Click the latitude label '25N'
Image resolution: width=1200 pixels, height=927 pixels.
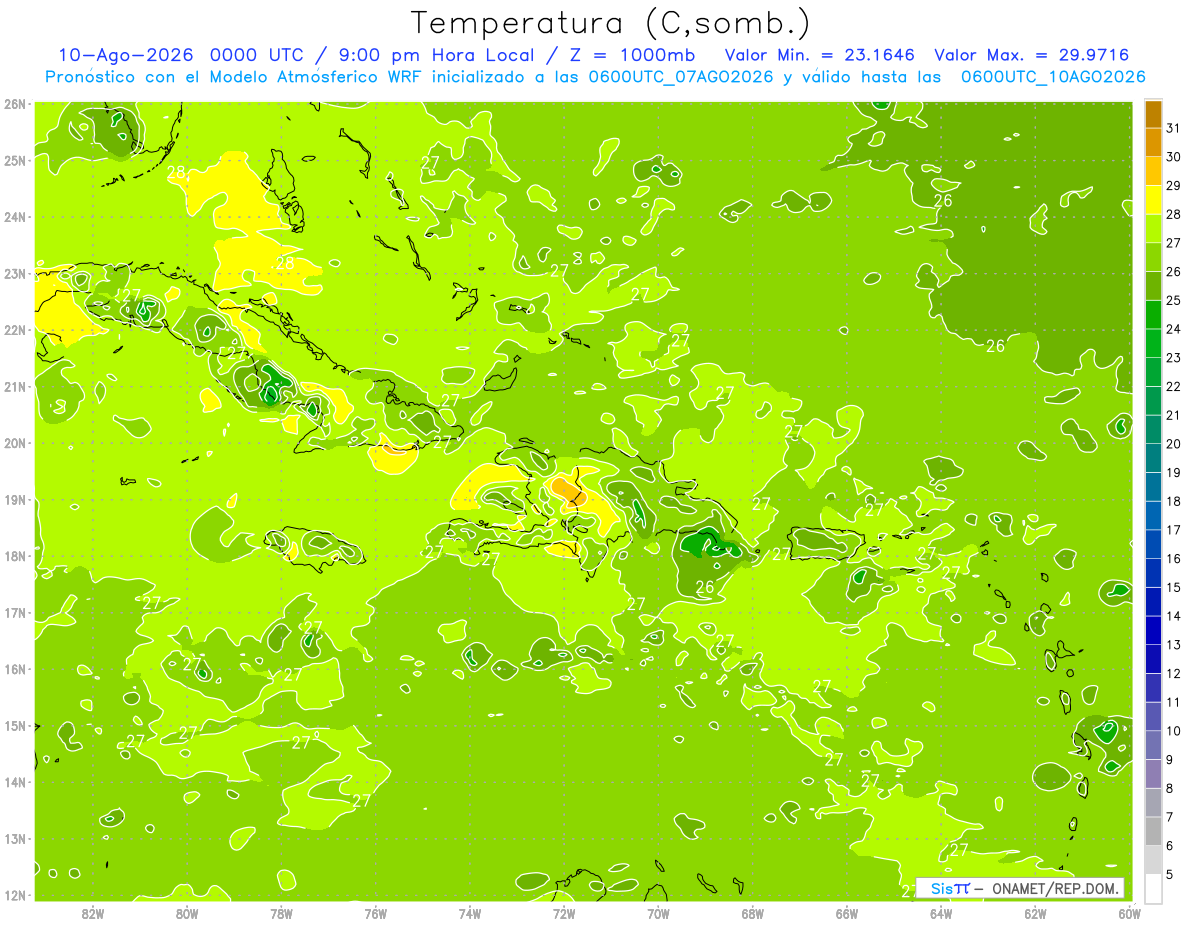click(x=15, y=160)
